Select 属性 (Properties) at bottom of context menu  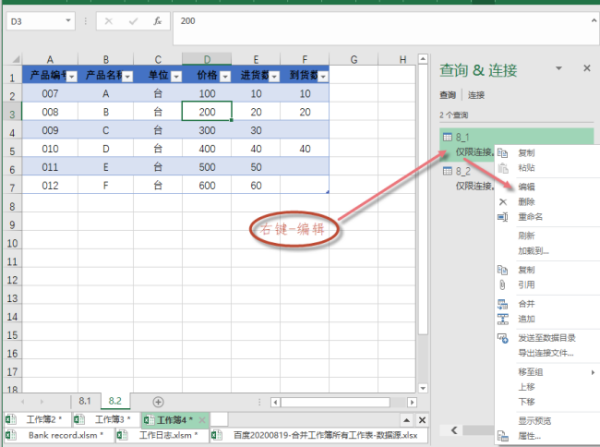pos(527,437)
